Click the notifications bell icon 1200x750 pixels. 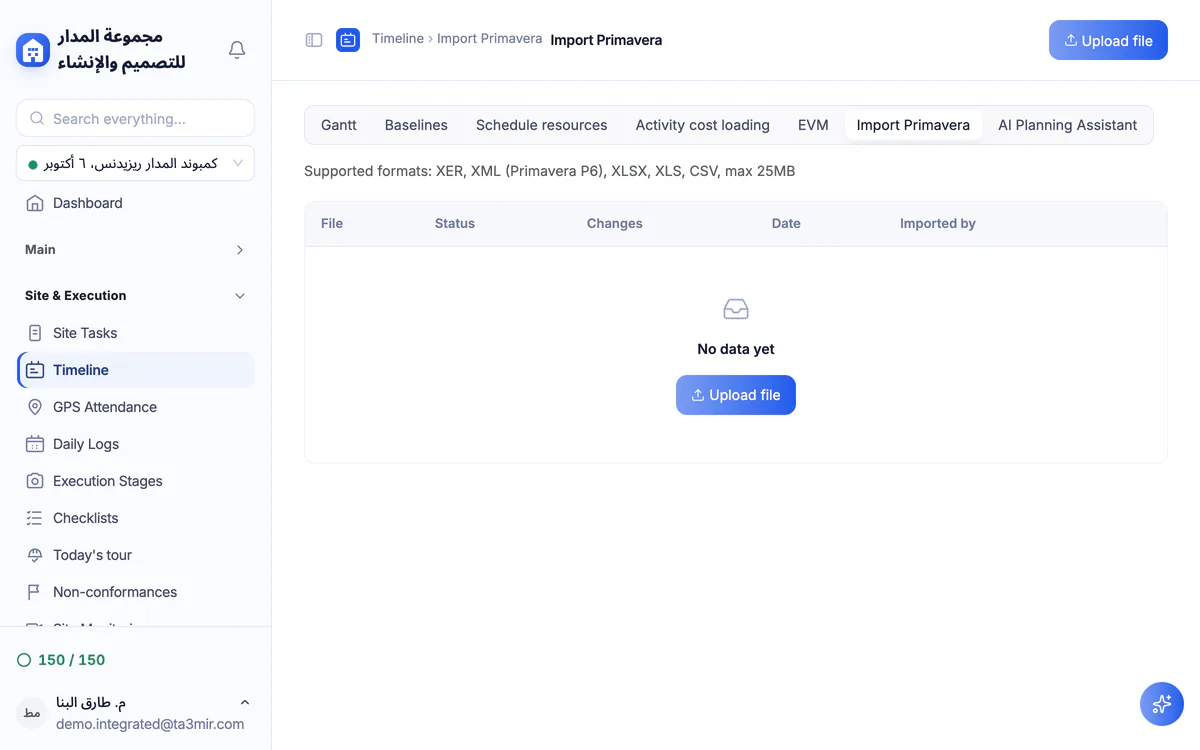(x=237, y=49)
